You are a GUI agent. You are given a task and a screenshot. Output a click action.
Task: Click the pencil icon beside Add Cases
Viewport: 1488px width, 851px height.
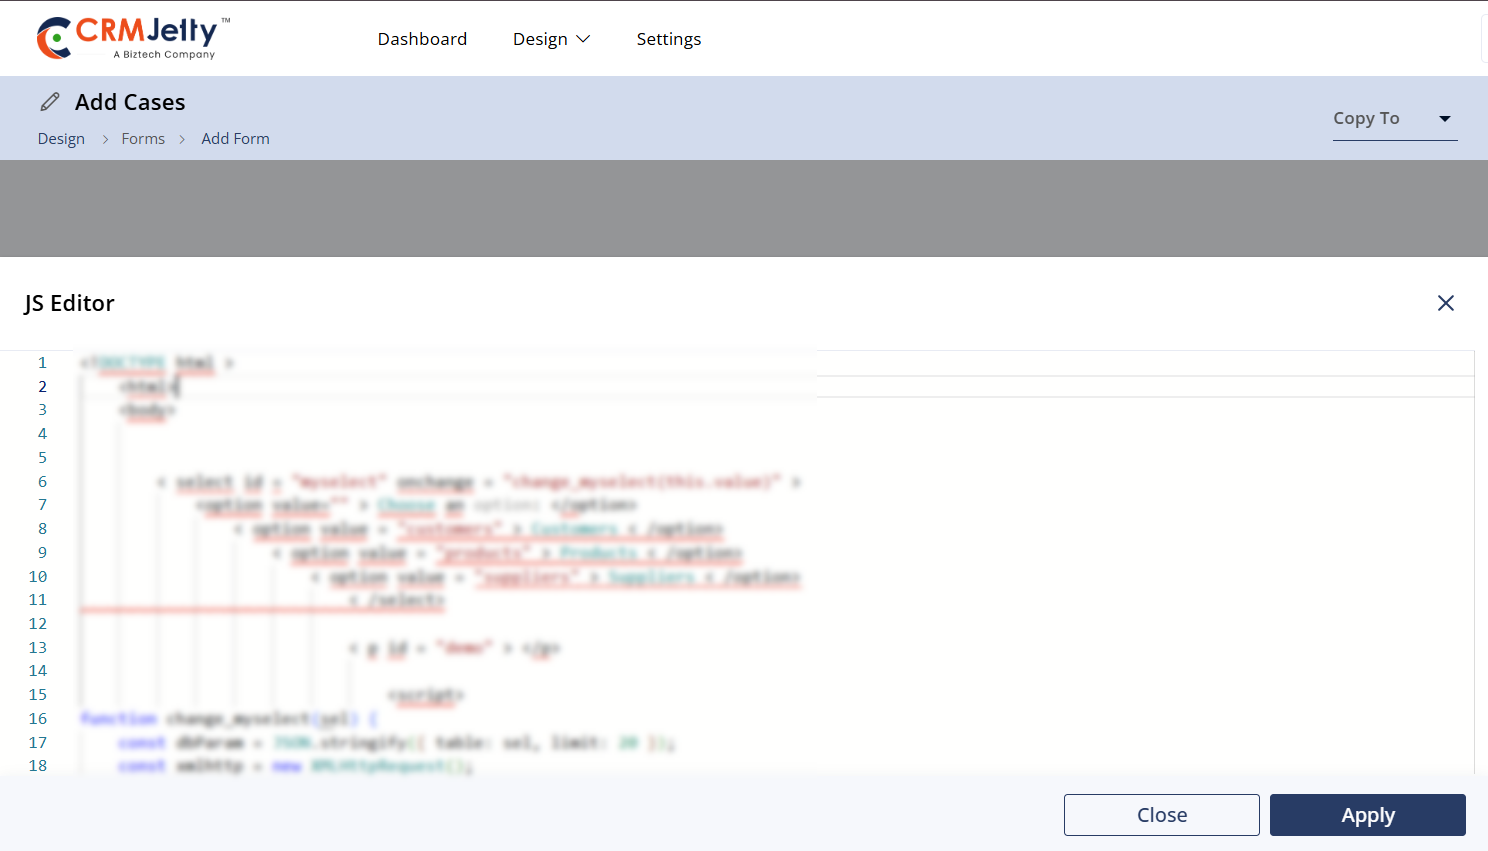click(x=50, y=102)
